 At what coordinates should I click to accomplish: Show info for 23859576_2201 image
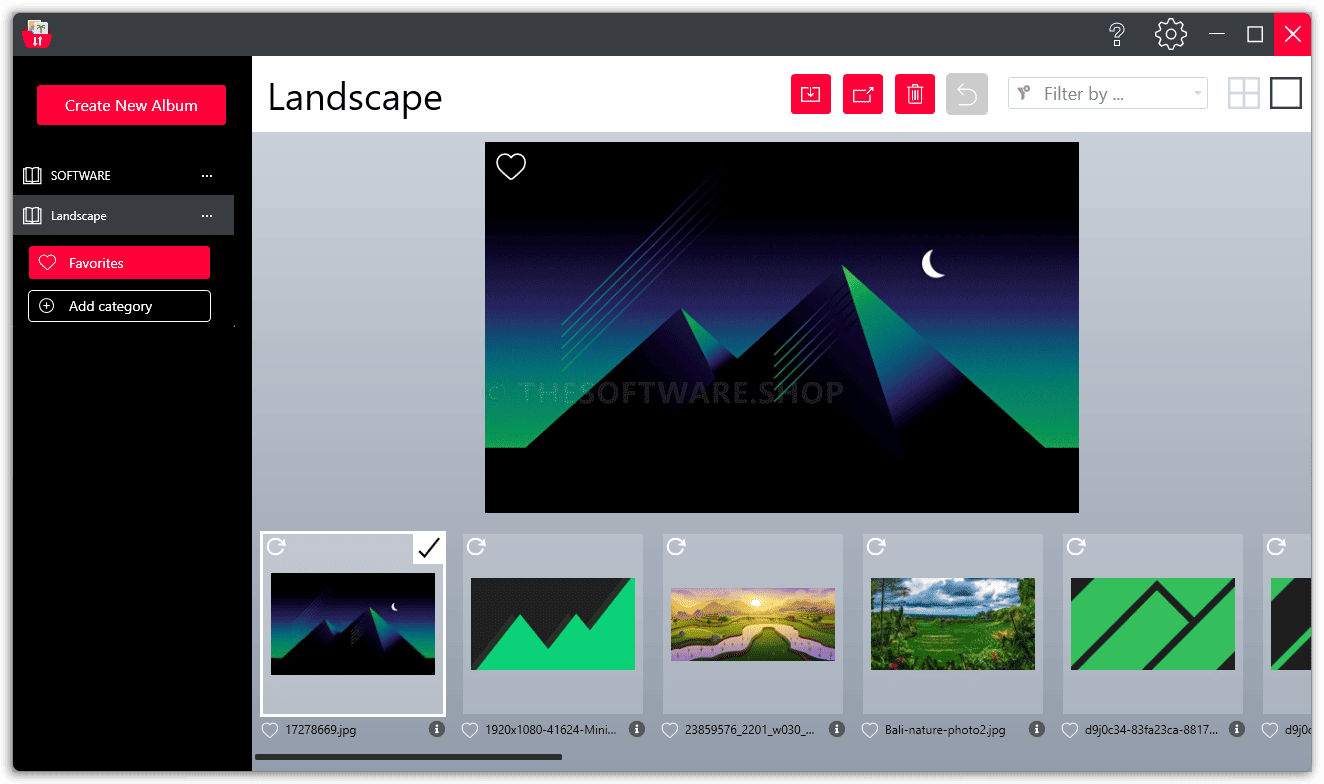point(837,729)
